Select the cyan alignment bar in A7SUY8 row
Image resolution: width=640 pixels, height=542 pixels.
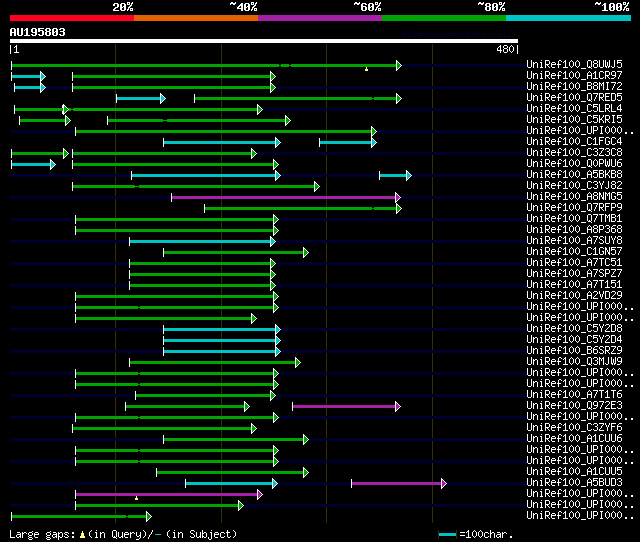click(202, 242)
